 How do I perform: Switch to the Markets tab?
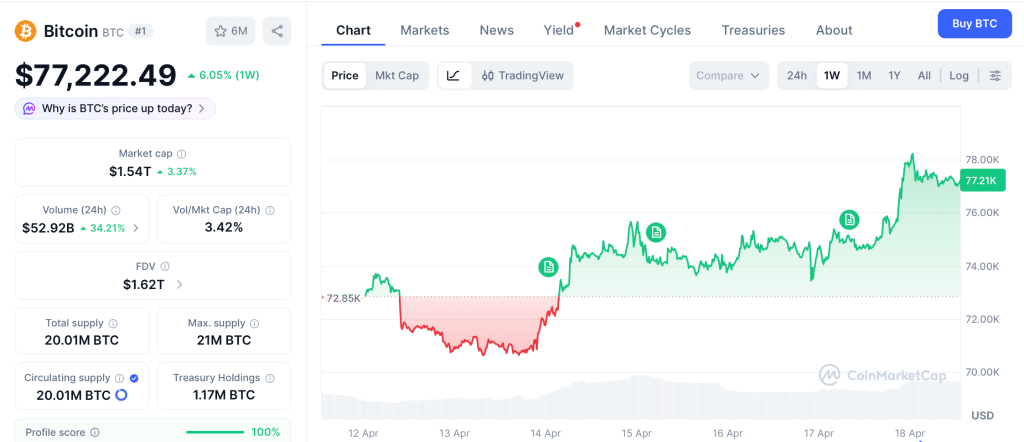click(424, 30)
